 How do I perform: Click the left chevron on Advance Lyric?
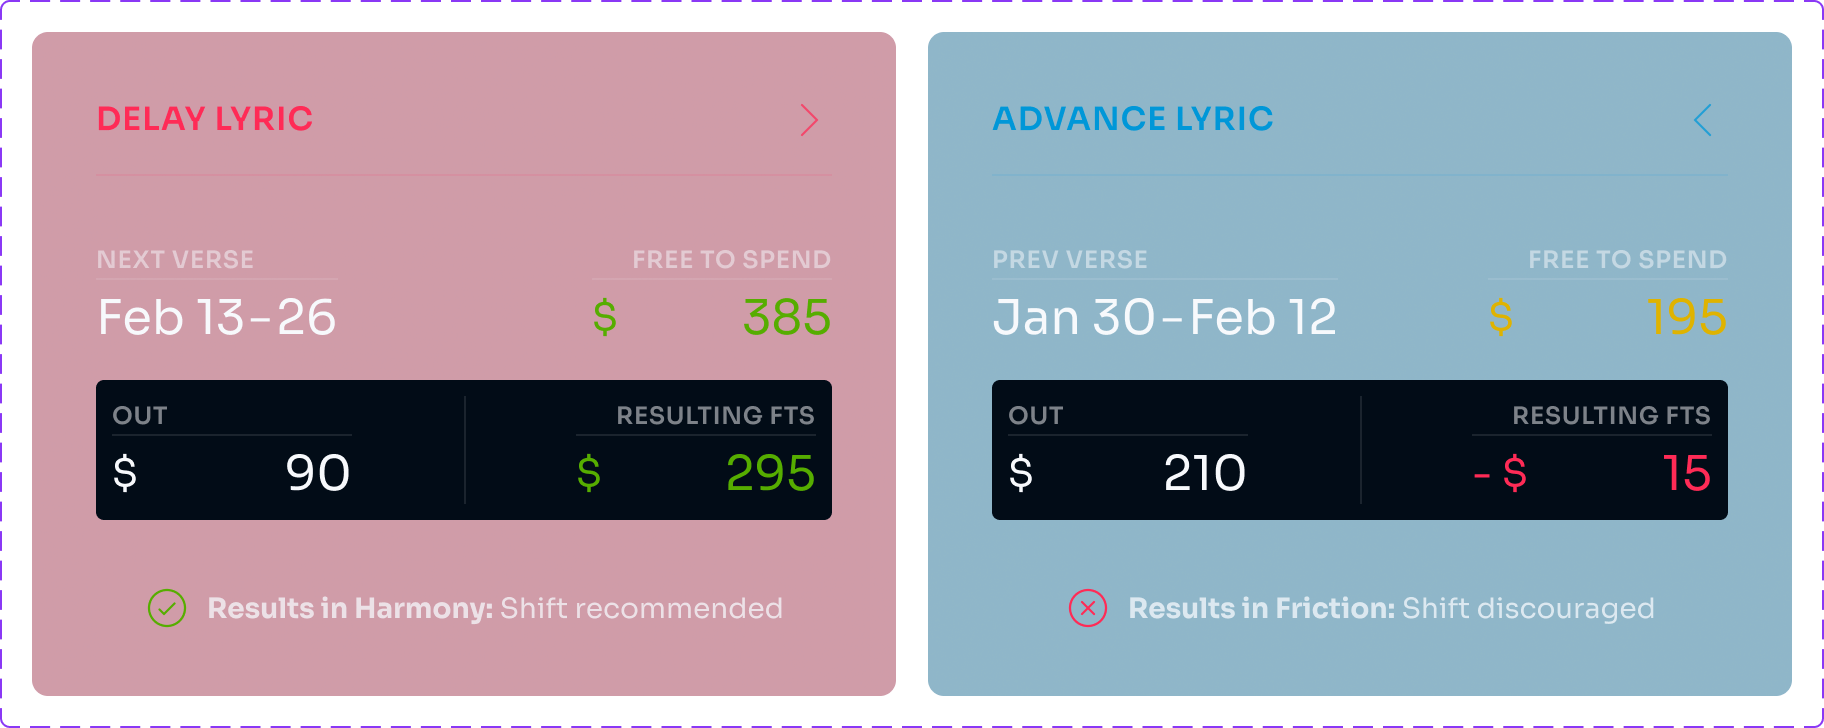[x=1703, y=120]
